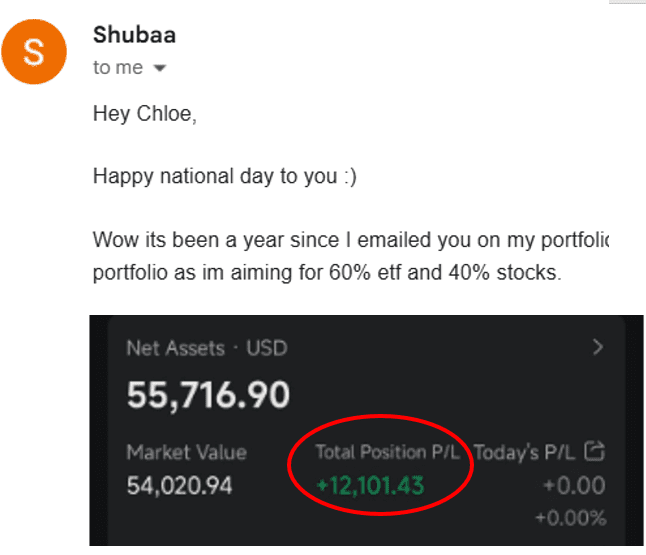Open recipient details dropdown arrow next to "to me"

[x=159, y=69]
